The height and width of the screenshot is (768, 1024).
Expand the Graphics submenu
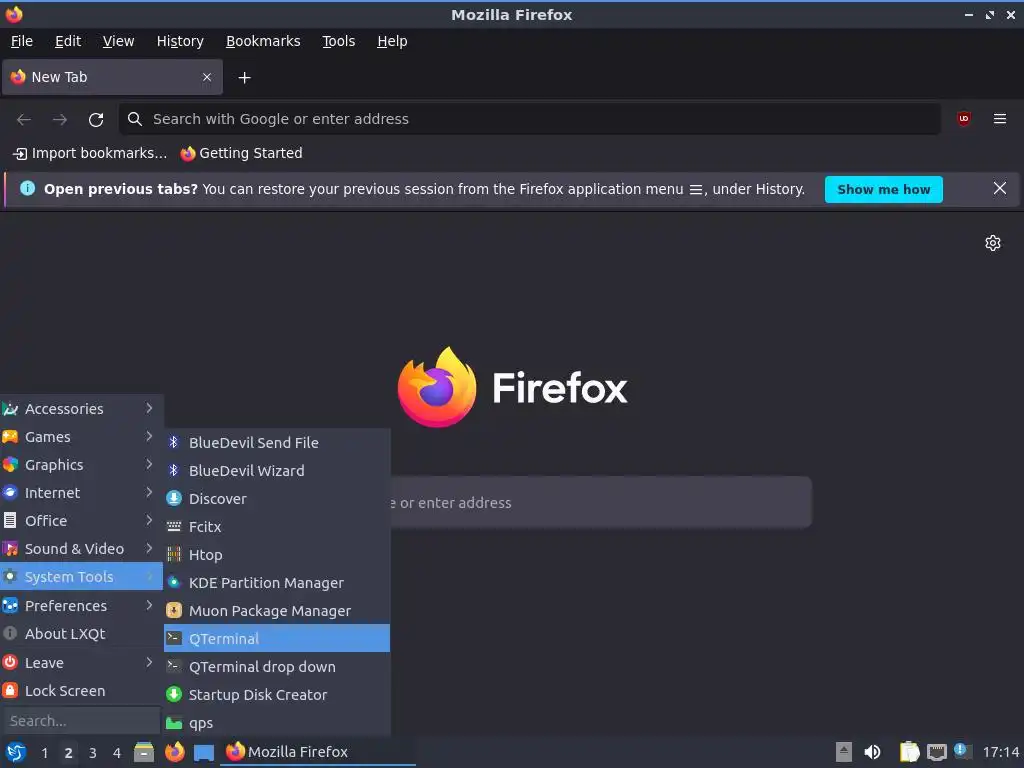(x=82, y=464)
